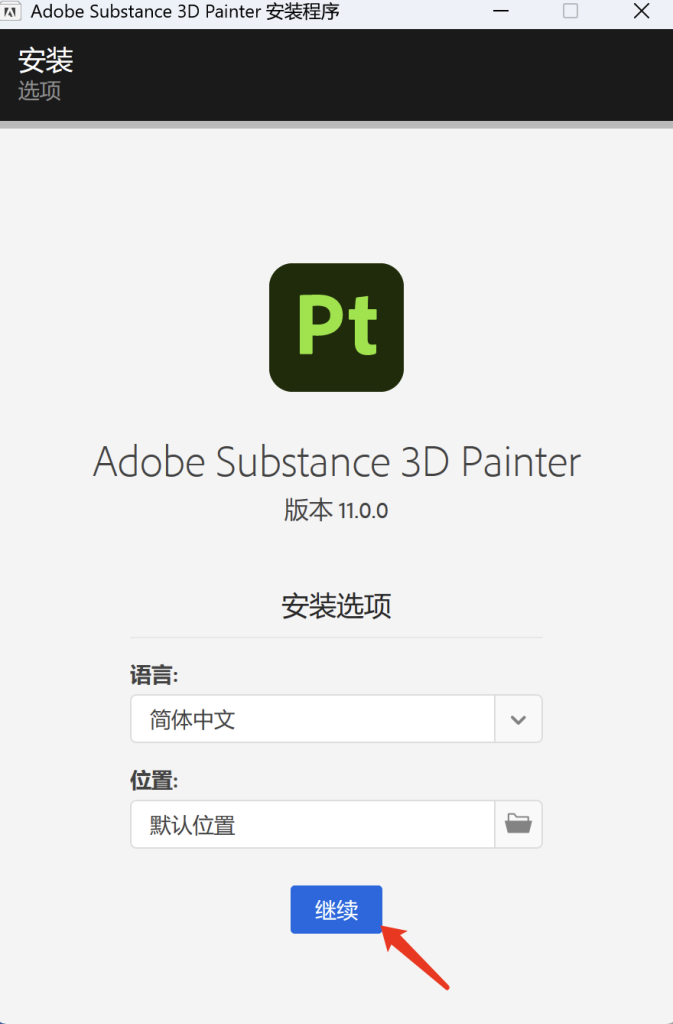The image size is (673, 1024).
Task: Close the Substance 3D Painter installer
Action: [641, 12]
